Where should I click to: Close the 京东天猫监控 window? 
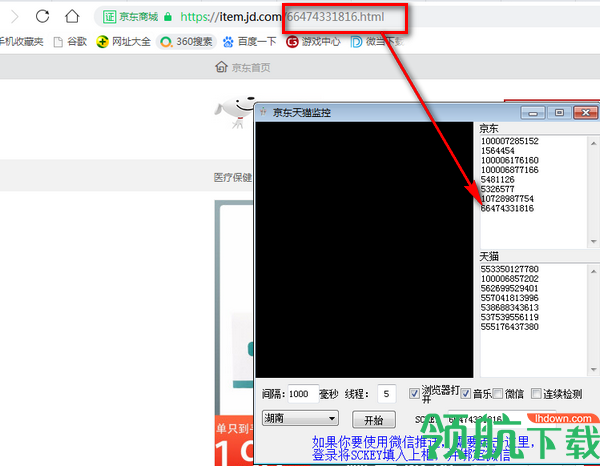point(585,112)
